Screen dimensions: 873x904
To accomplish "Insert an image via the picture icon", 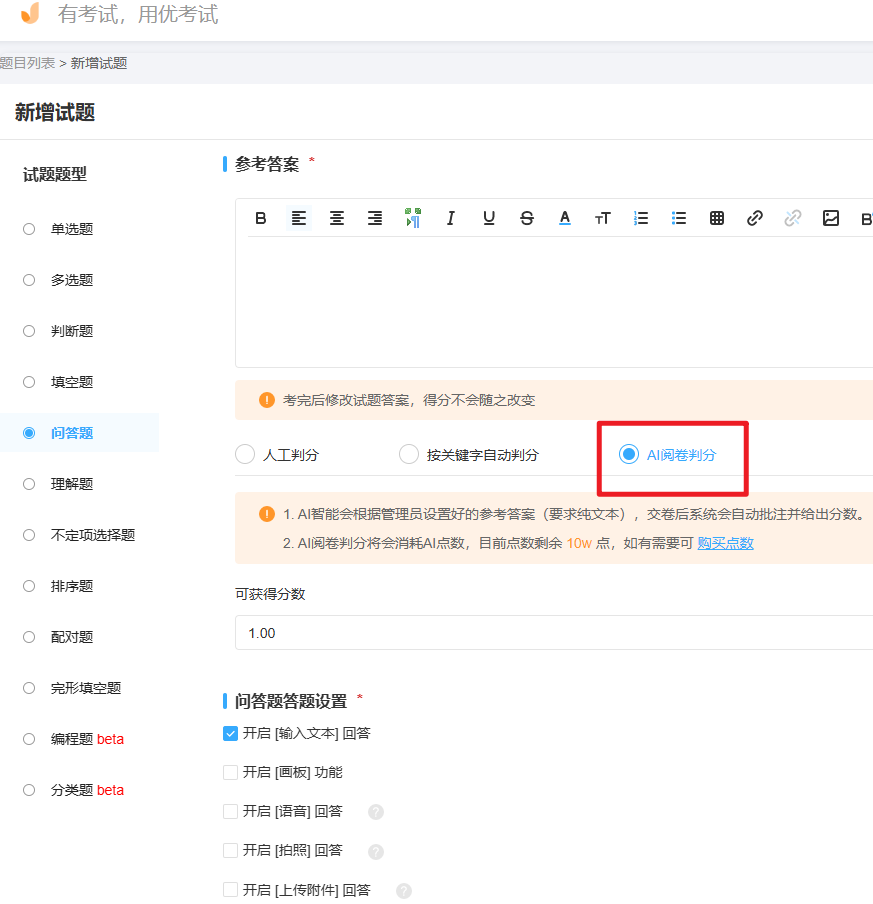I will 830,218.
